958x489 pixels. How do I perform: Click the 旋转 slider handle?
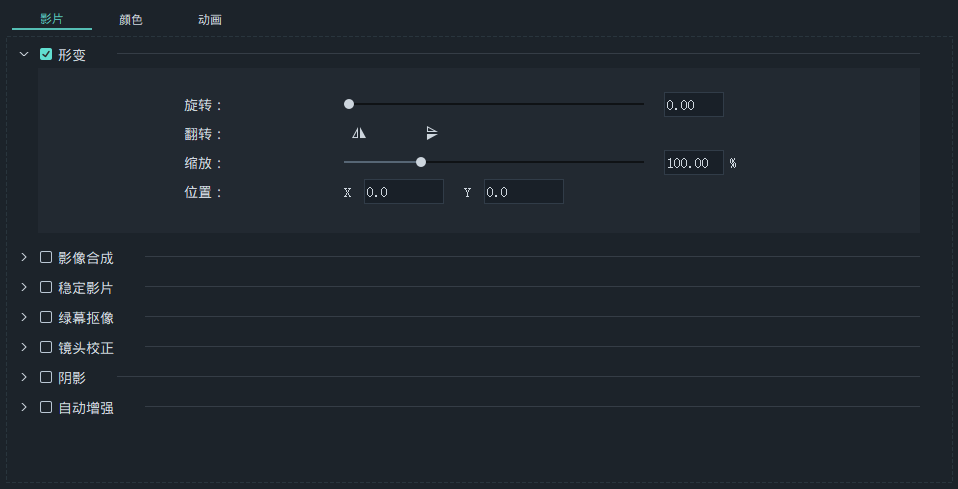349,104
